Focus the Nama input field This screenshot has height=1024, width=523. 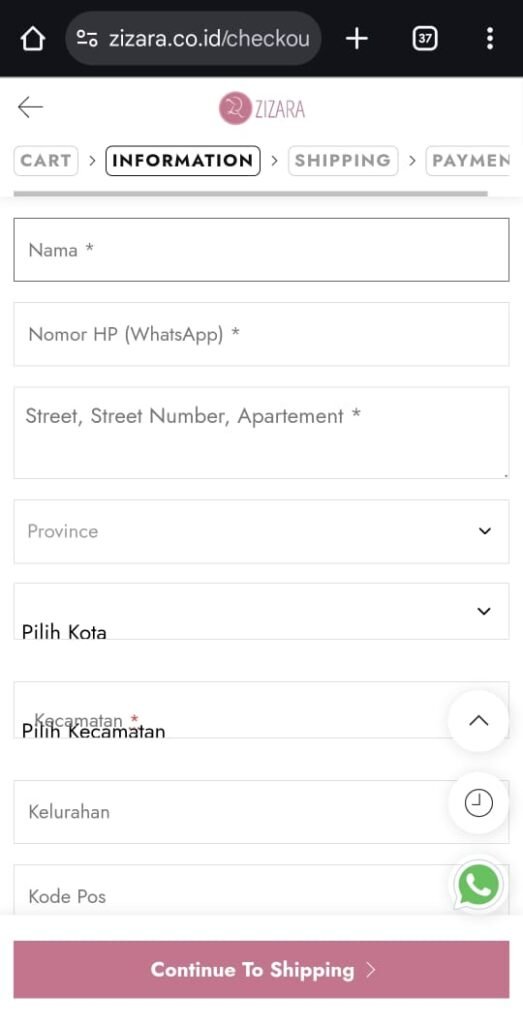pyautogui.click(x=261, y=250)
